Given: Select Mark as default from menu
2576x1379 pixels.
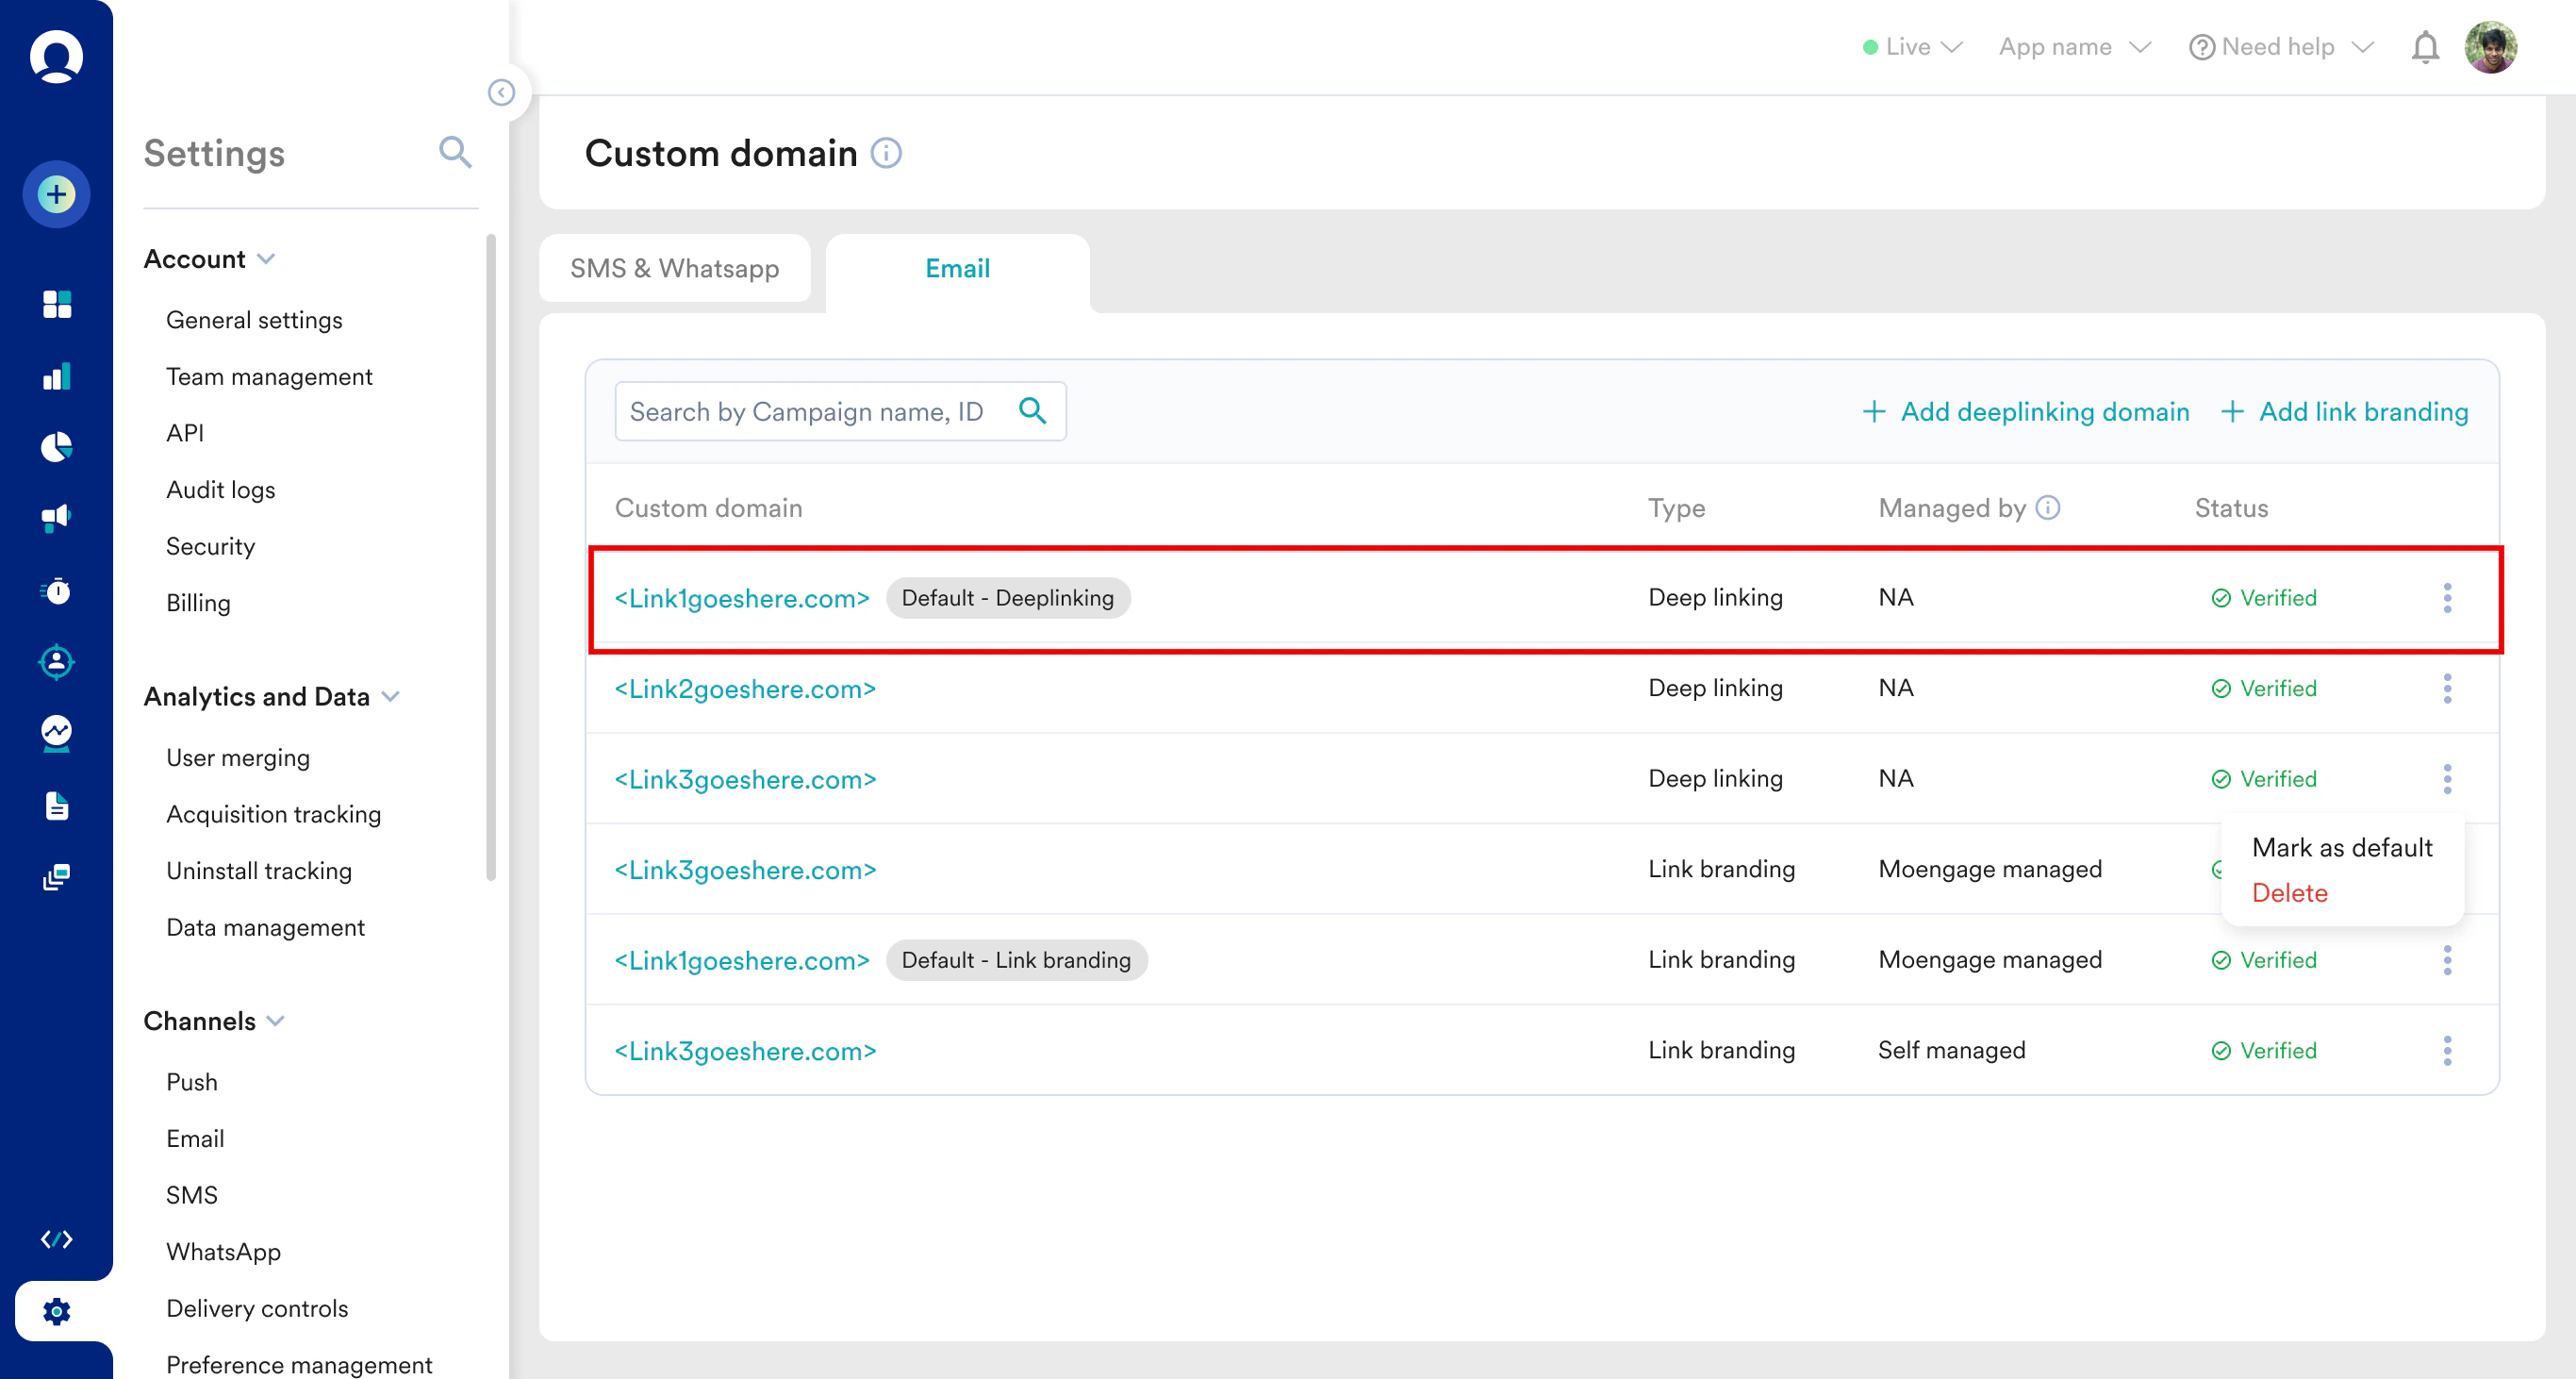Looking at the screenshot, I should pyautogui.click(x=2341, y=847).
